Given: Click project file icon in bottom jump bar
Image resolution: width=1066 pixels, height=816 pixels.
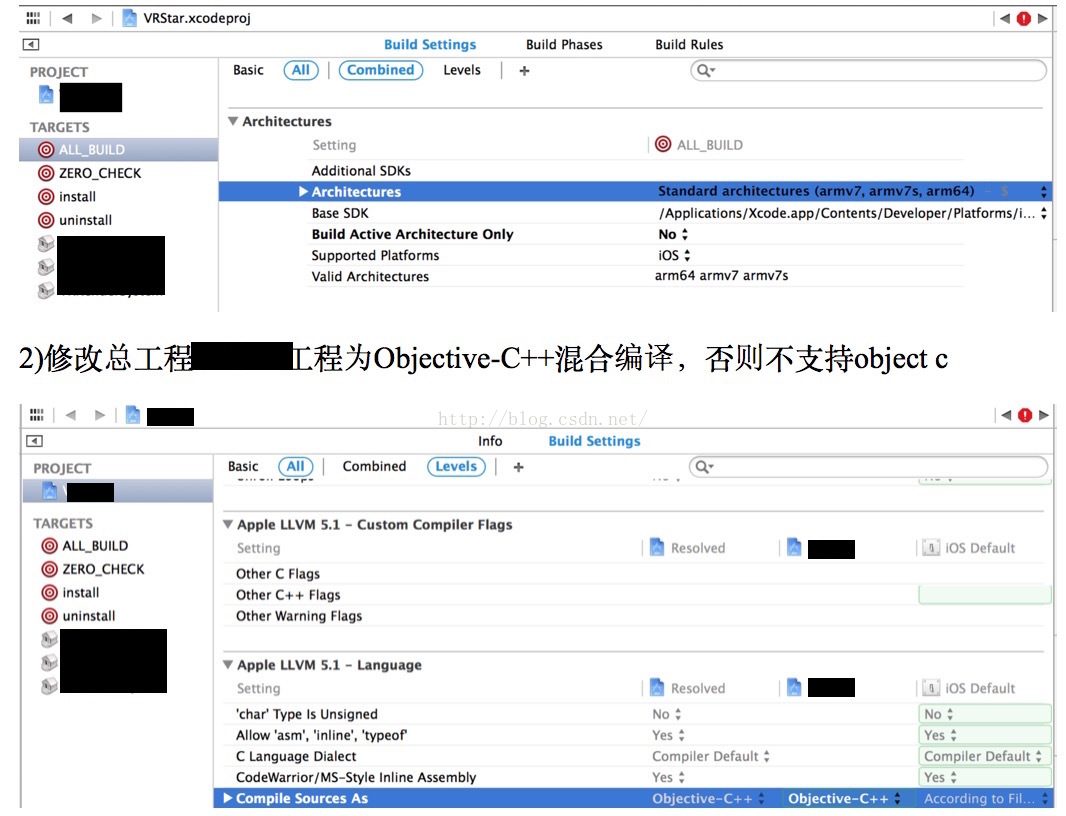Looking at the screenshot, I should click(133, 415).
